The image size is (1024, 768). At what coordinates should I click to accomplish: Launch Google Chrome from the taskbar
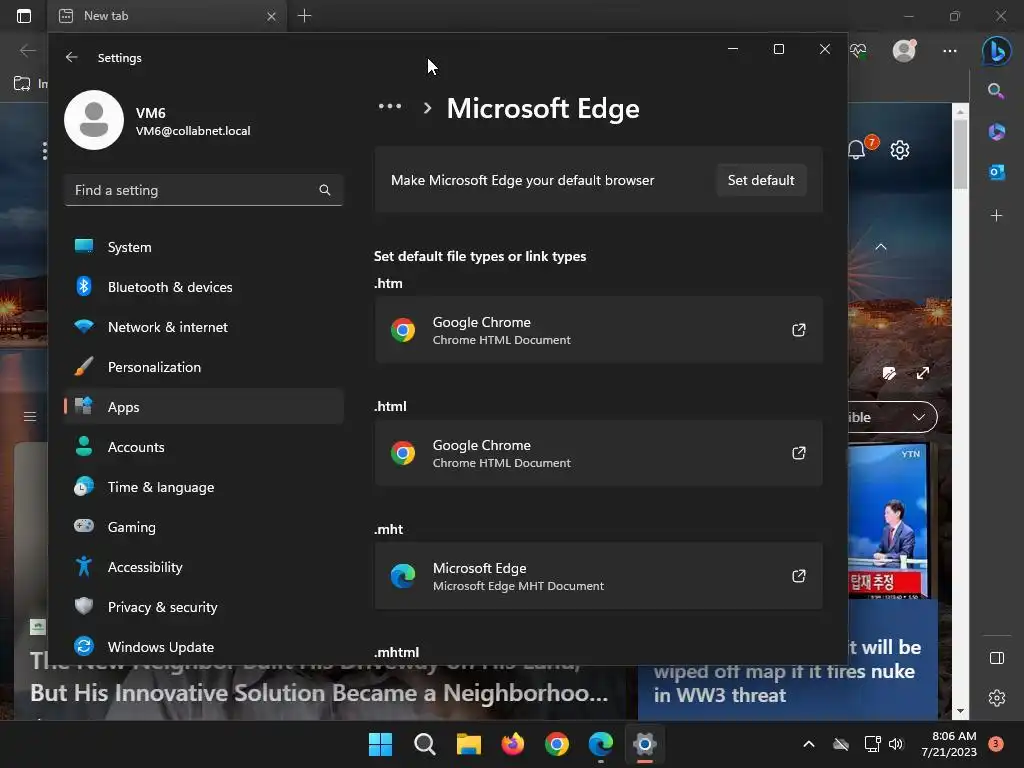[557, 744]
